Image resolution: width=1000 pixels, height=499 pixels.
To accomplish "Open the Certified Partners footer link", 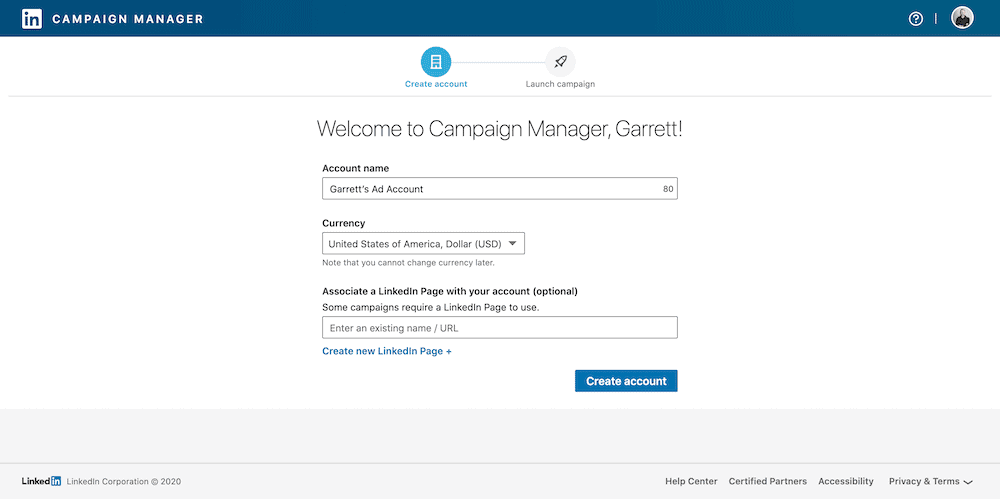I will (x=768, y=481).
